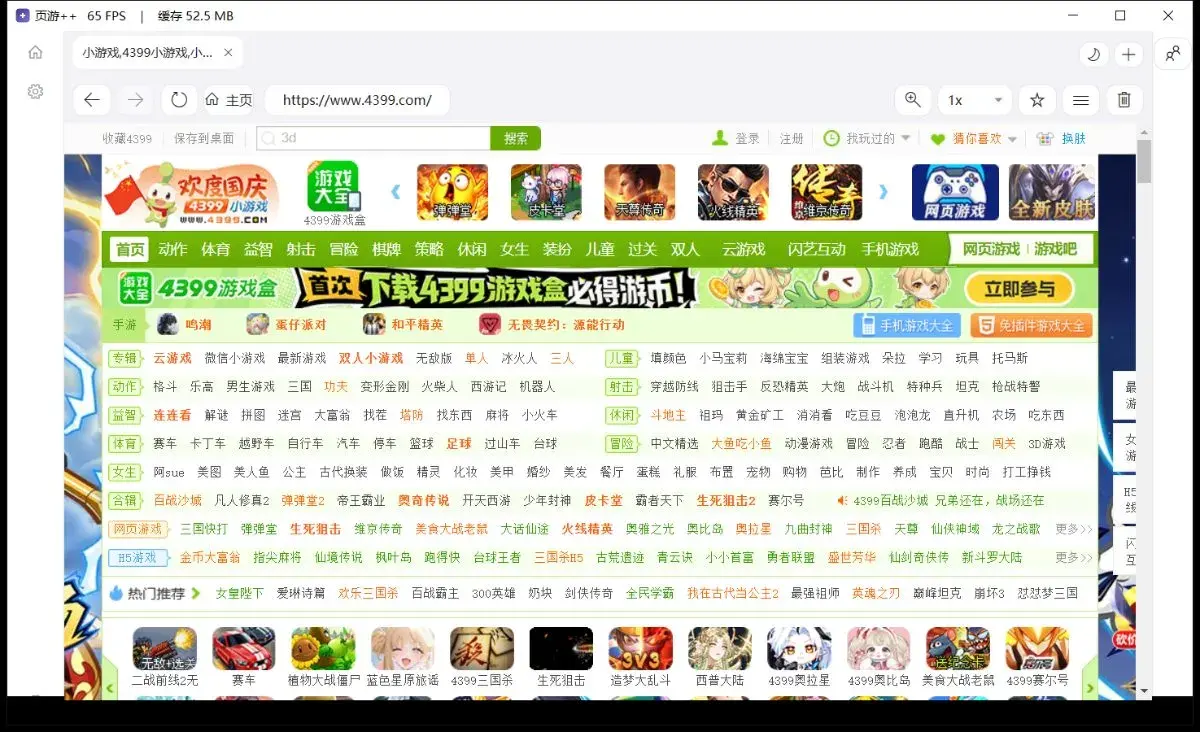The width and height of the screenshot is (1200, 732).
Task: Click the 立即参与 banner button
Action: [1019, 289]
